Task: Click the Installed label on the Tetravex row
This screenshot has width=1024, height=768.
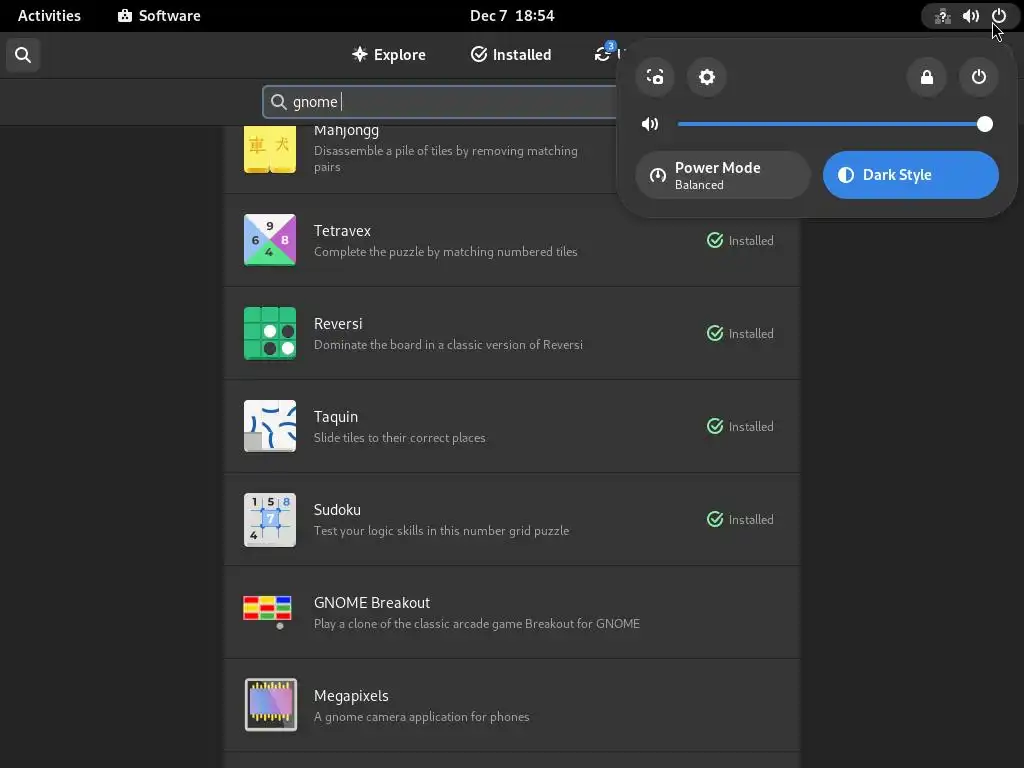Action: pyautogui.click(x=751, y=241)
